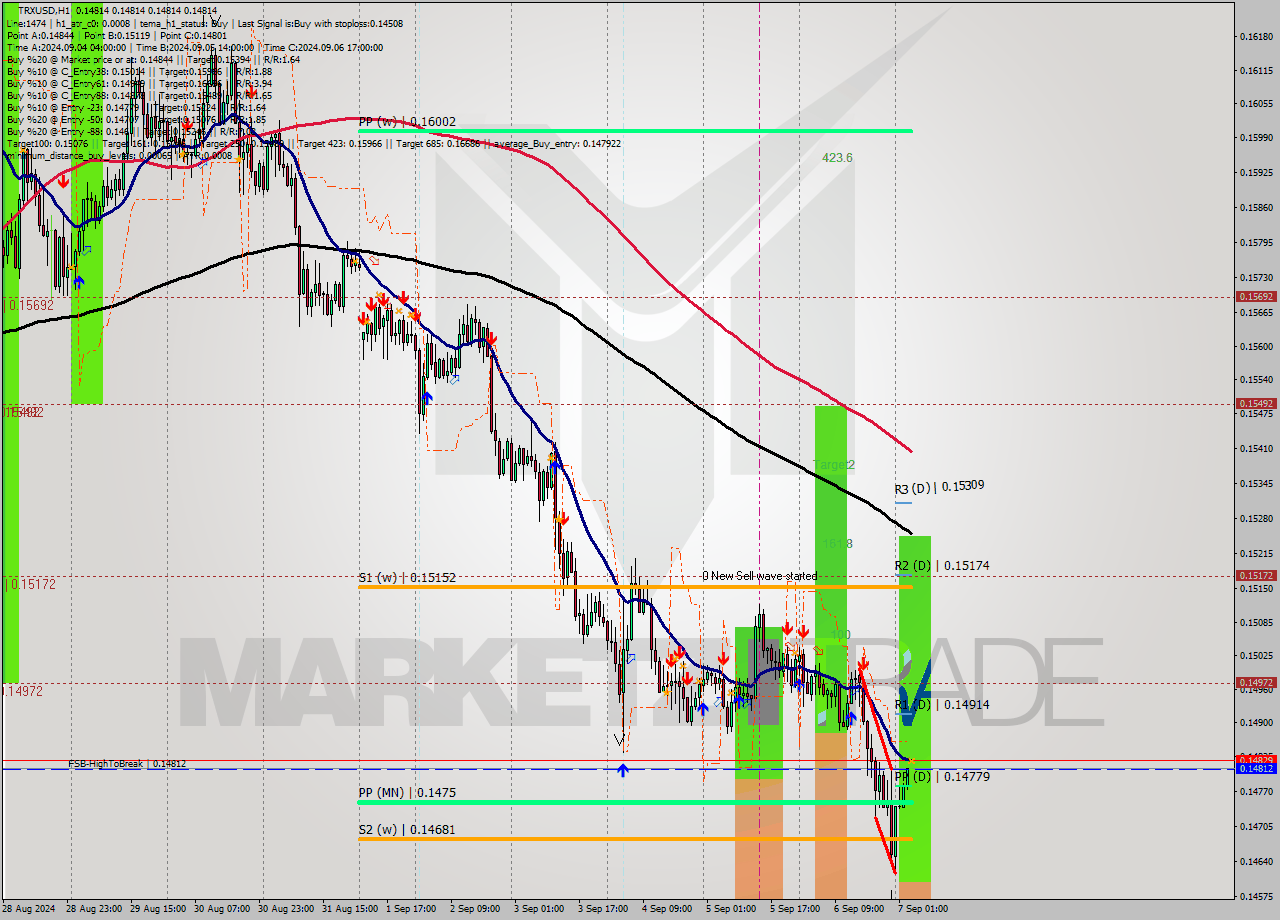Click '30 Aug 23:00' on the time axis
The width and height of the screenshot is (1280, 920).
286,909
